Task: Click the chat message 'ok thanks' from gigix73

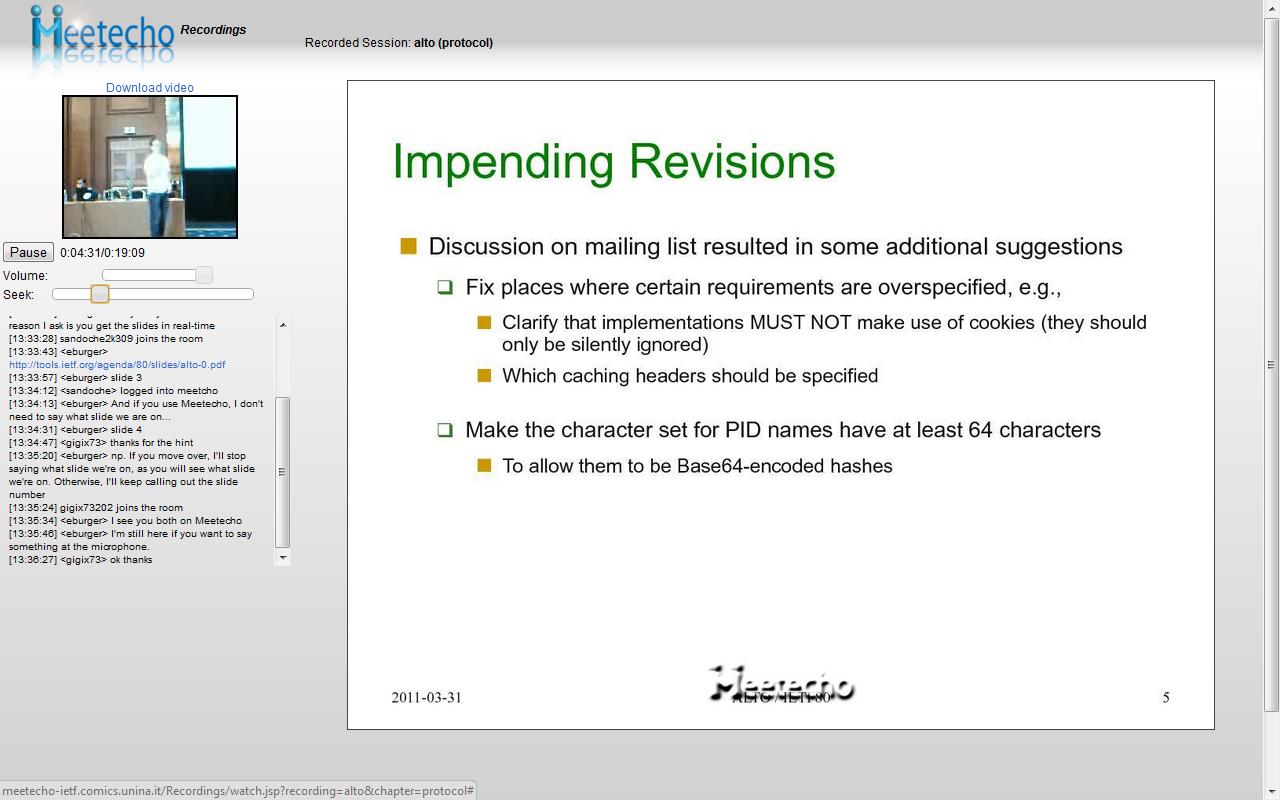Action: pos(81,560)
